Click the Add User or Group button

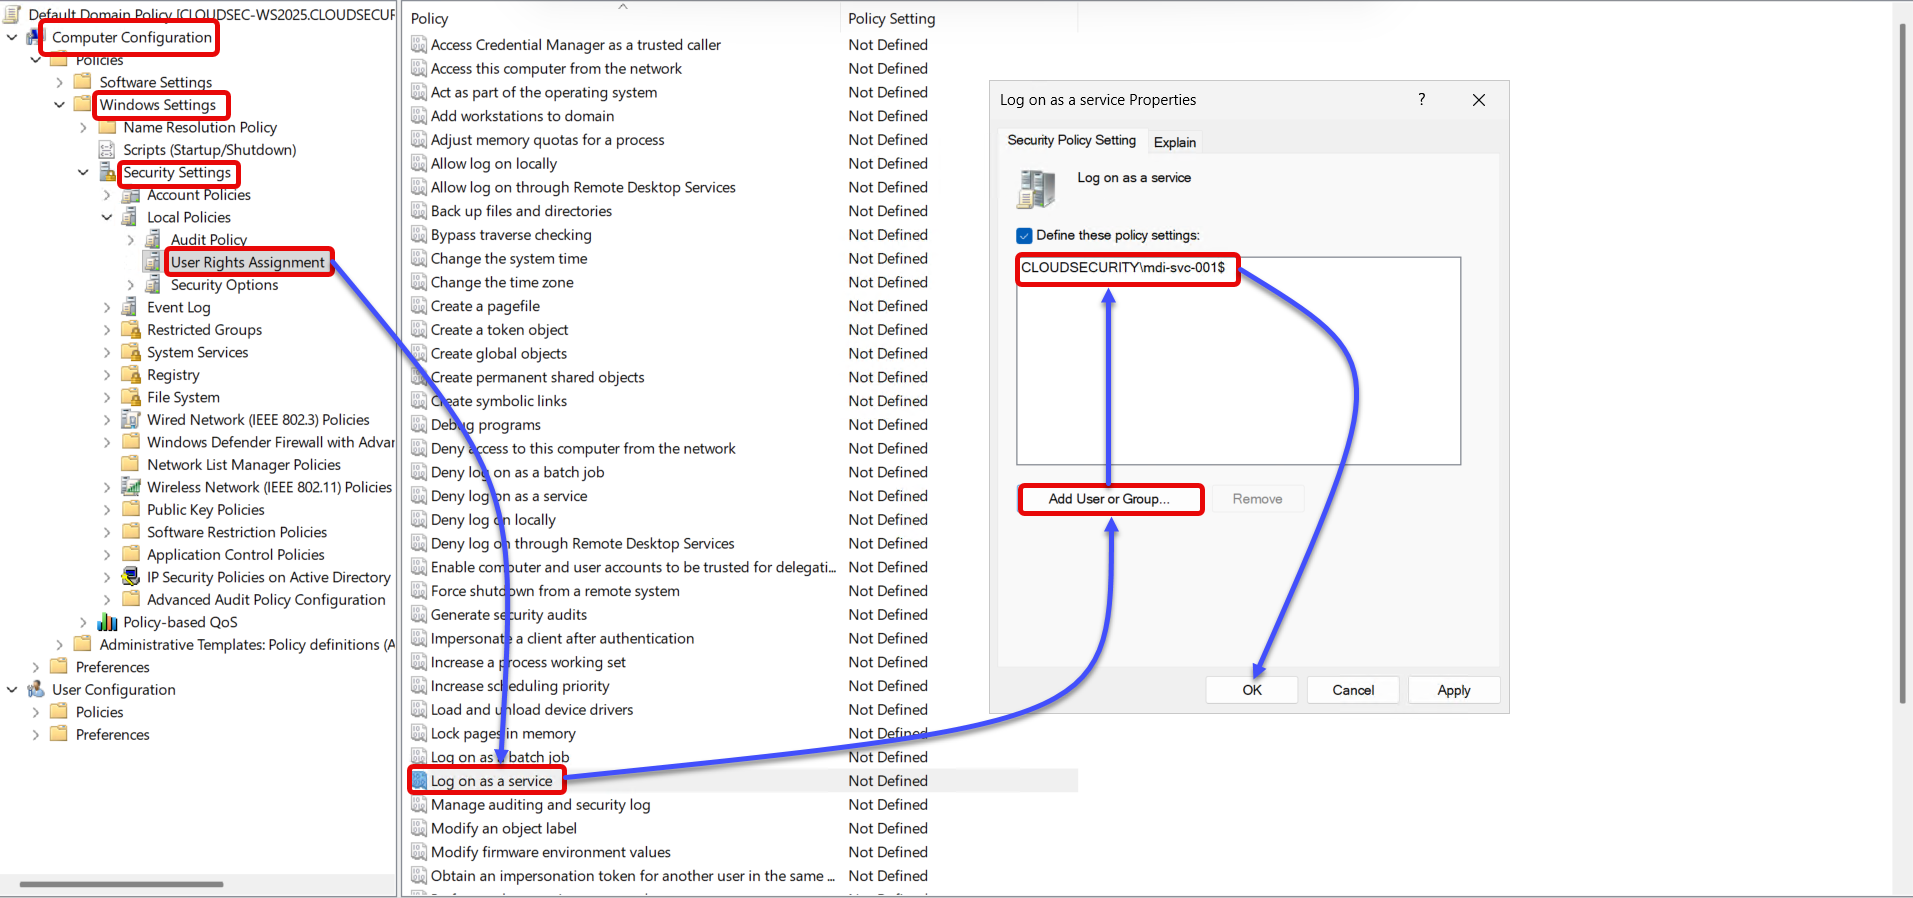(x=1109, y=499)
